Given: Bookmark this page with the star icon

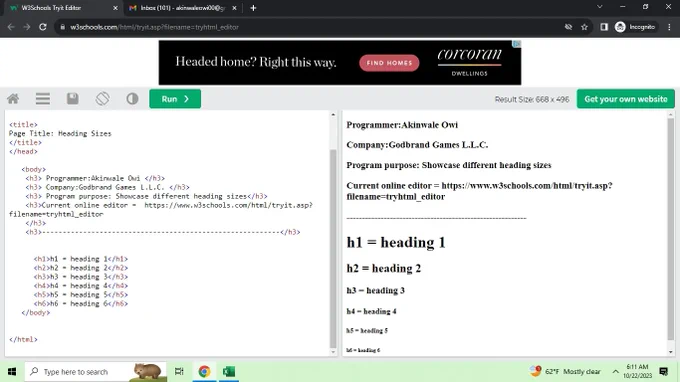Looking at the screenshot, I should pyautogui.click(x=584, y=27).
